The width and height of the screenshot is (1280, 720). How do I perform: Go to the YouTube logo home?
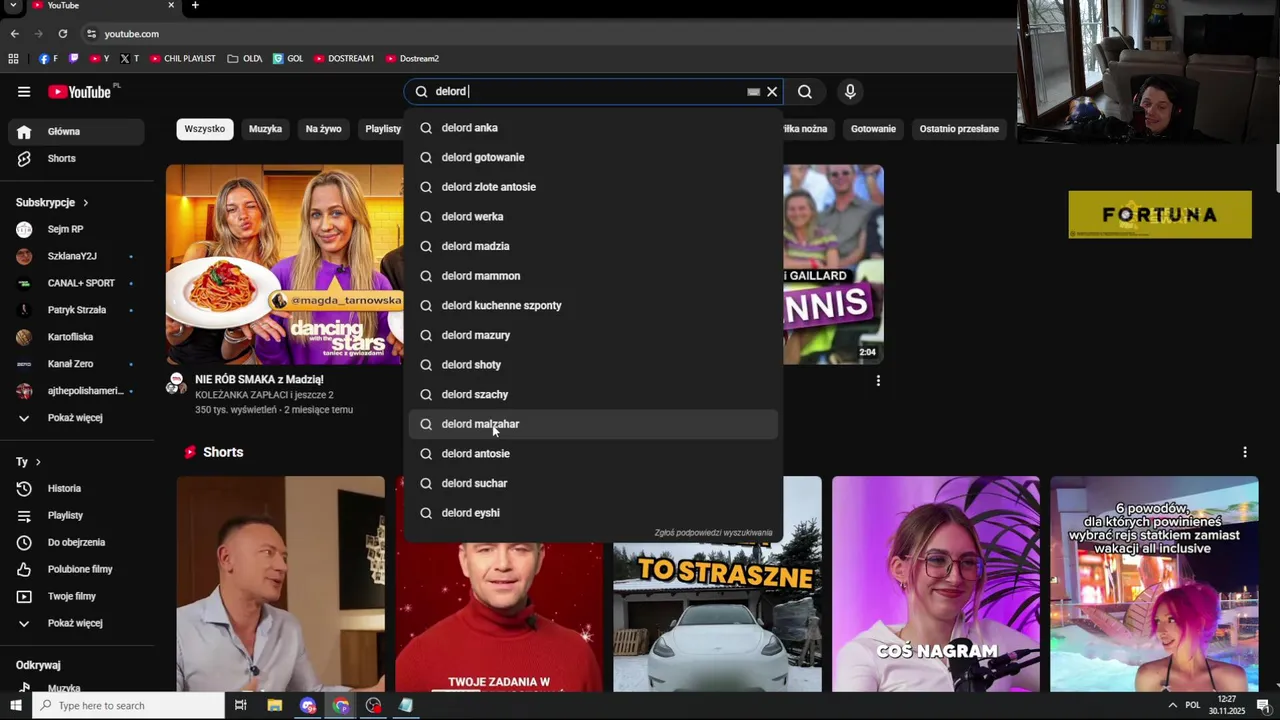(x=80, y=92)
